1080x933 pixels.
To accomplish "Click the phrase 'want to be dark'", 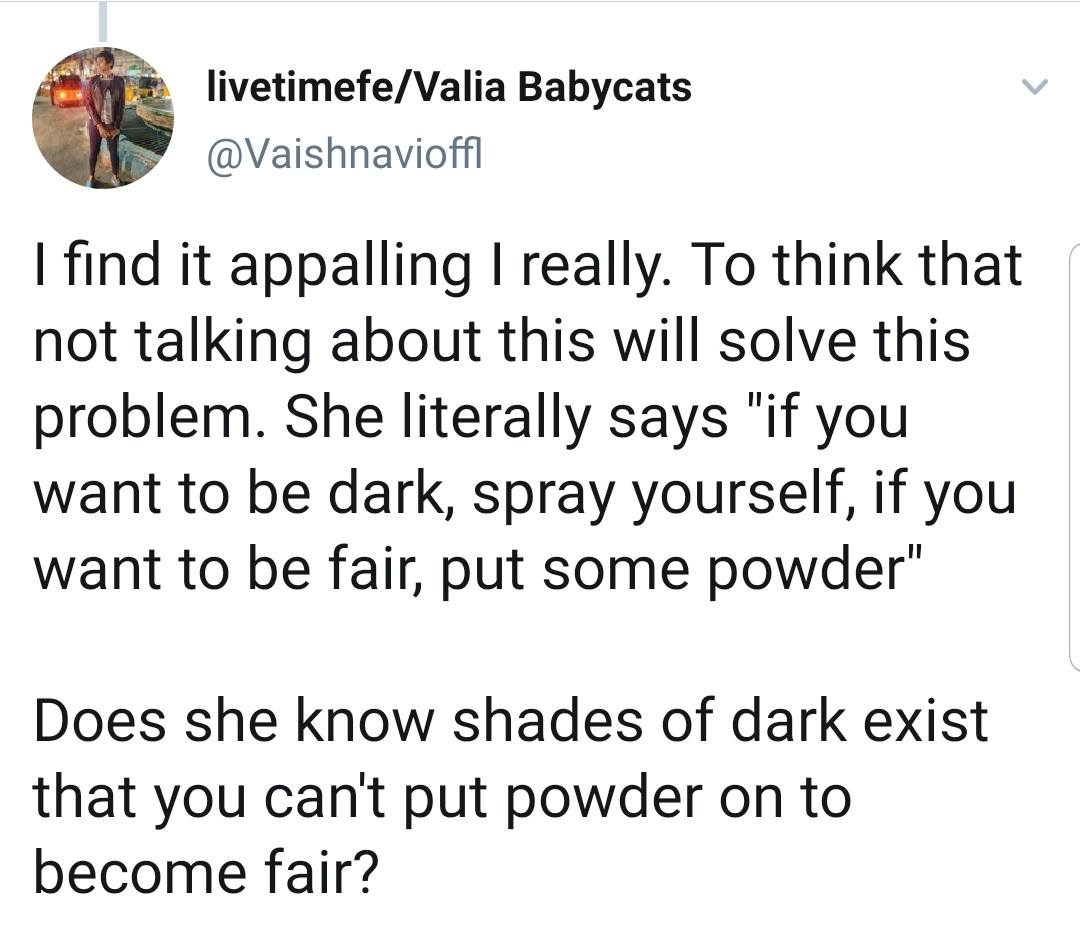I will tap(238, 494).
